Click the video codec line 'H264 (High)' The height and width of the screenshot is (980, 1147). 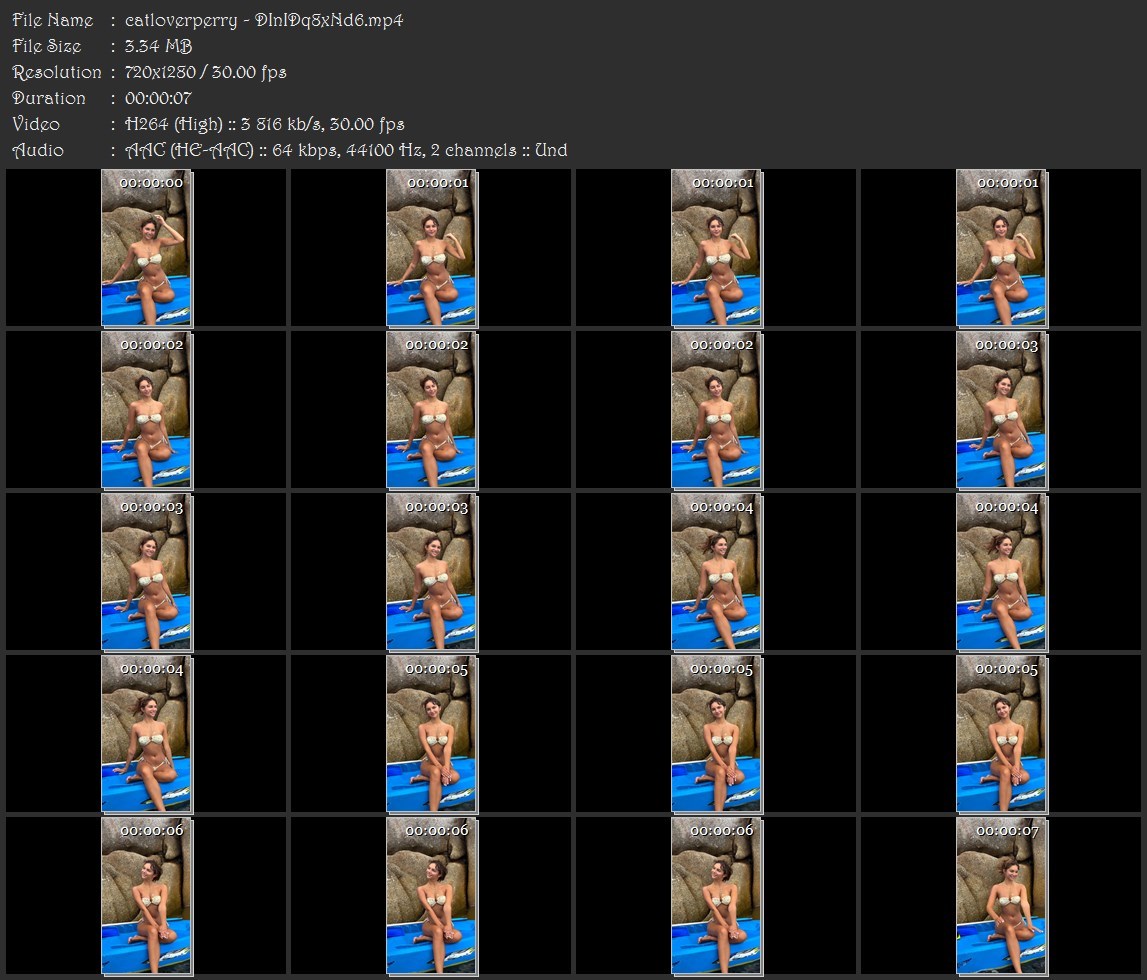173,124
